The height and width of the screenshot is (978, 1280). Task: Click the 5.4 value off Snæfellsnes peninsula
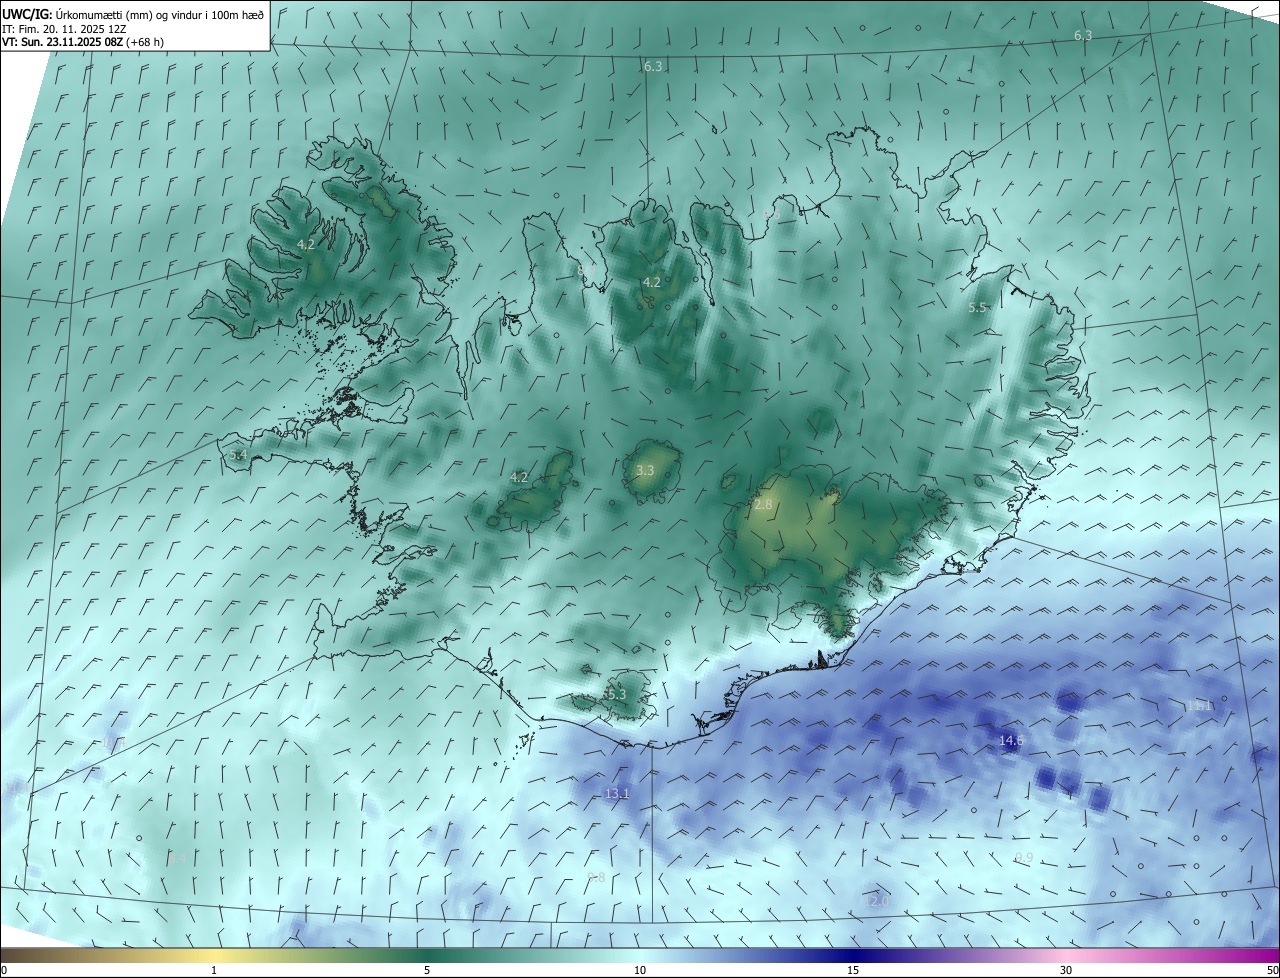click(237, 455)
